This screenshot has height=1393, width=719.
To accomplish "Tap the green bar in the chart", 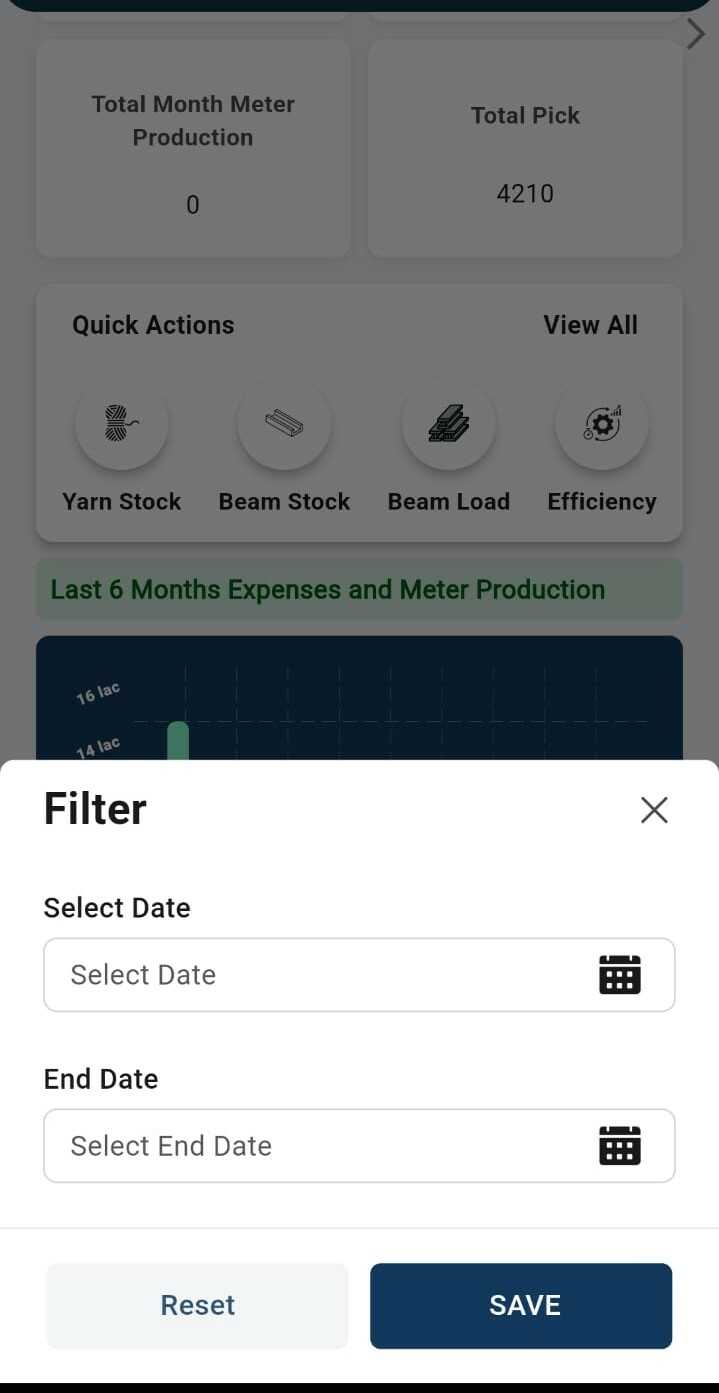I will (178, 740).
